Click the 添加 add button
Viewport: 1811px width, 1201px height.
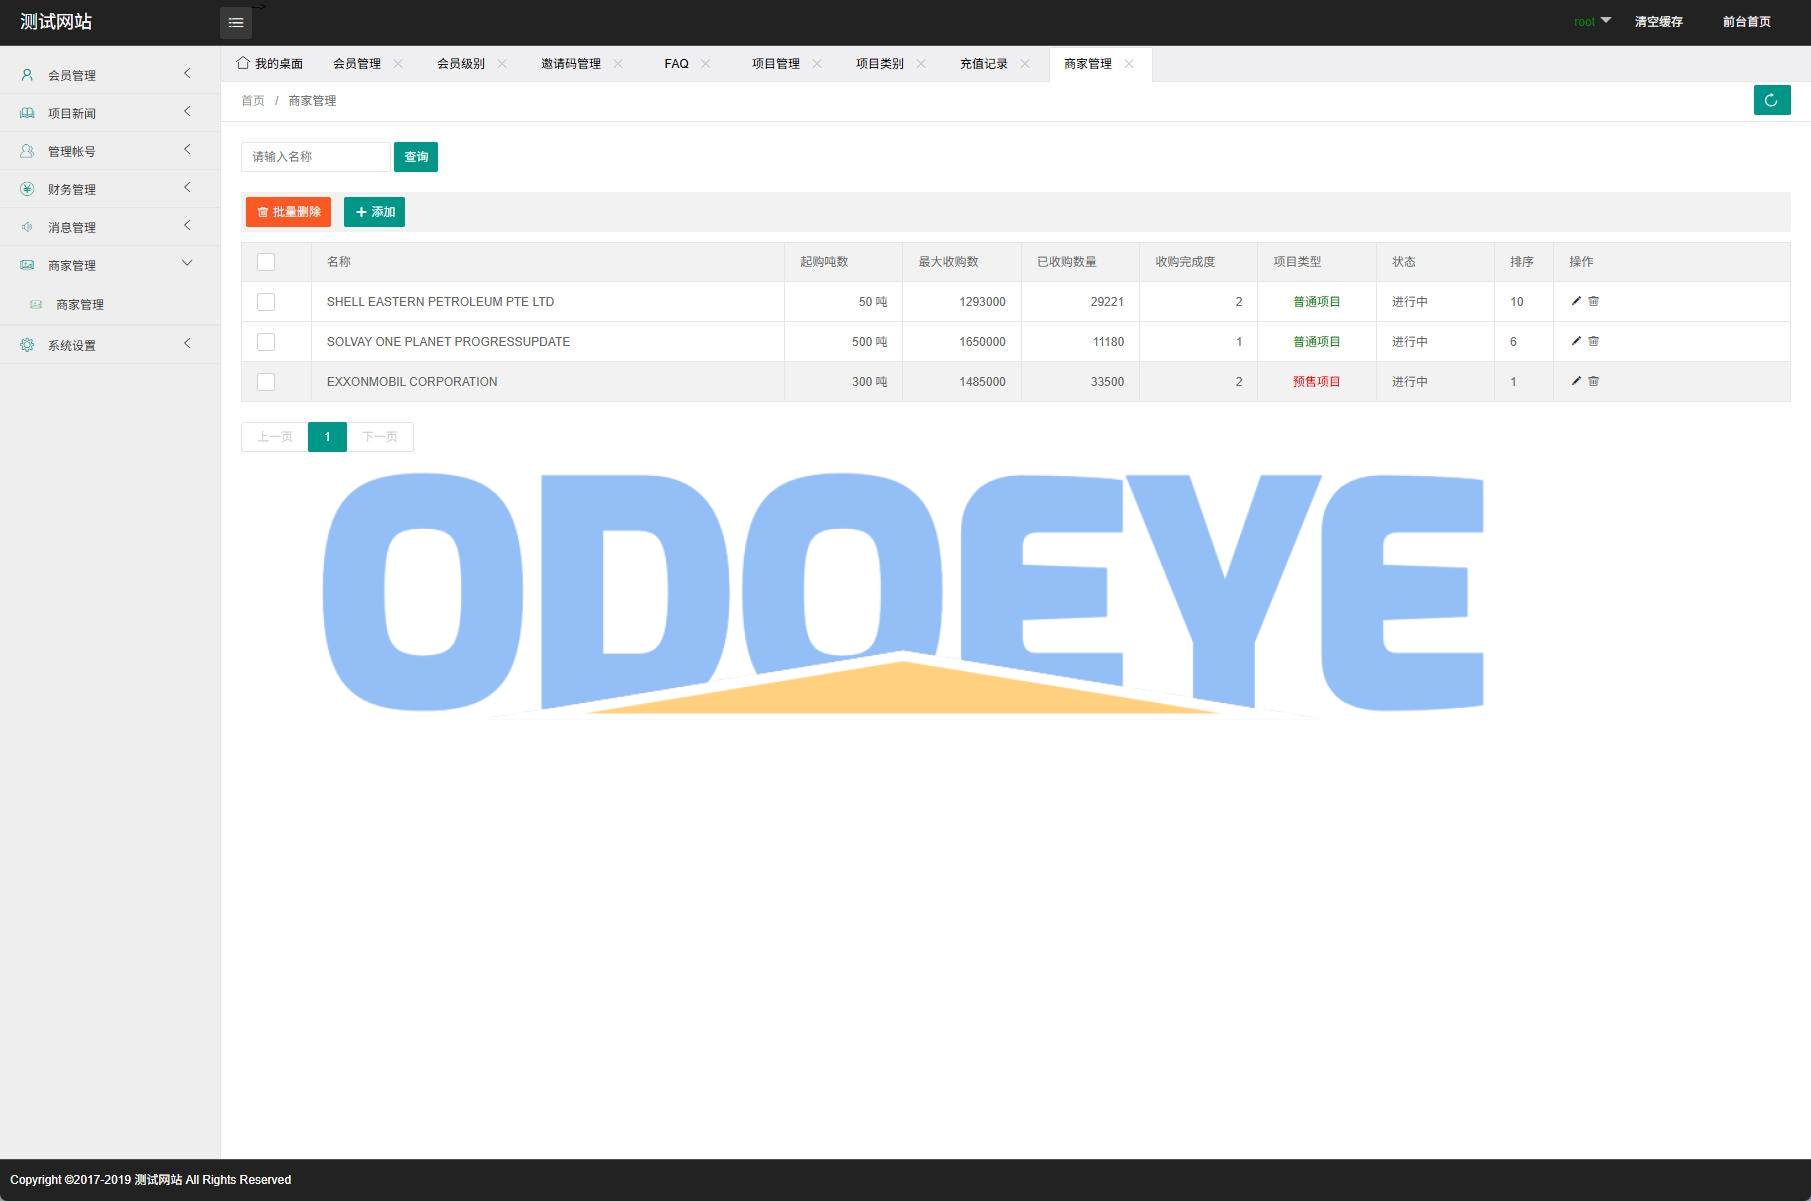click(x=374, y=212)
